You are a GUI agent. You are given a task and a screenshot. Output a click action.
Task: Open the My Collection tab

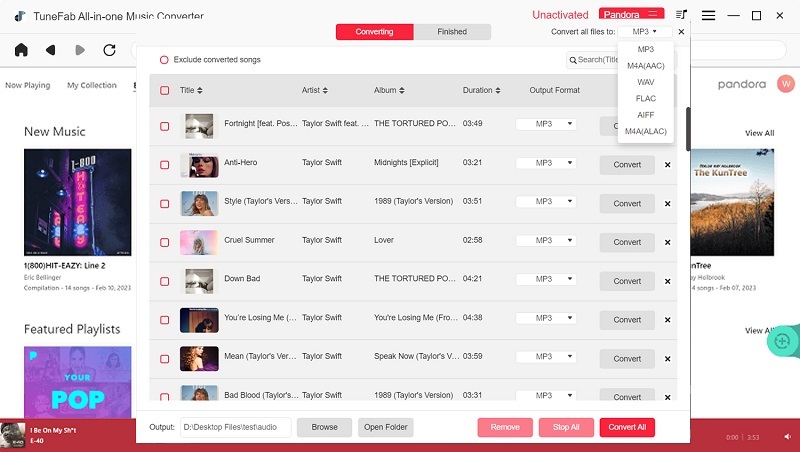(92, 85)
